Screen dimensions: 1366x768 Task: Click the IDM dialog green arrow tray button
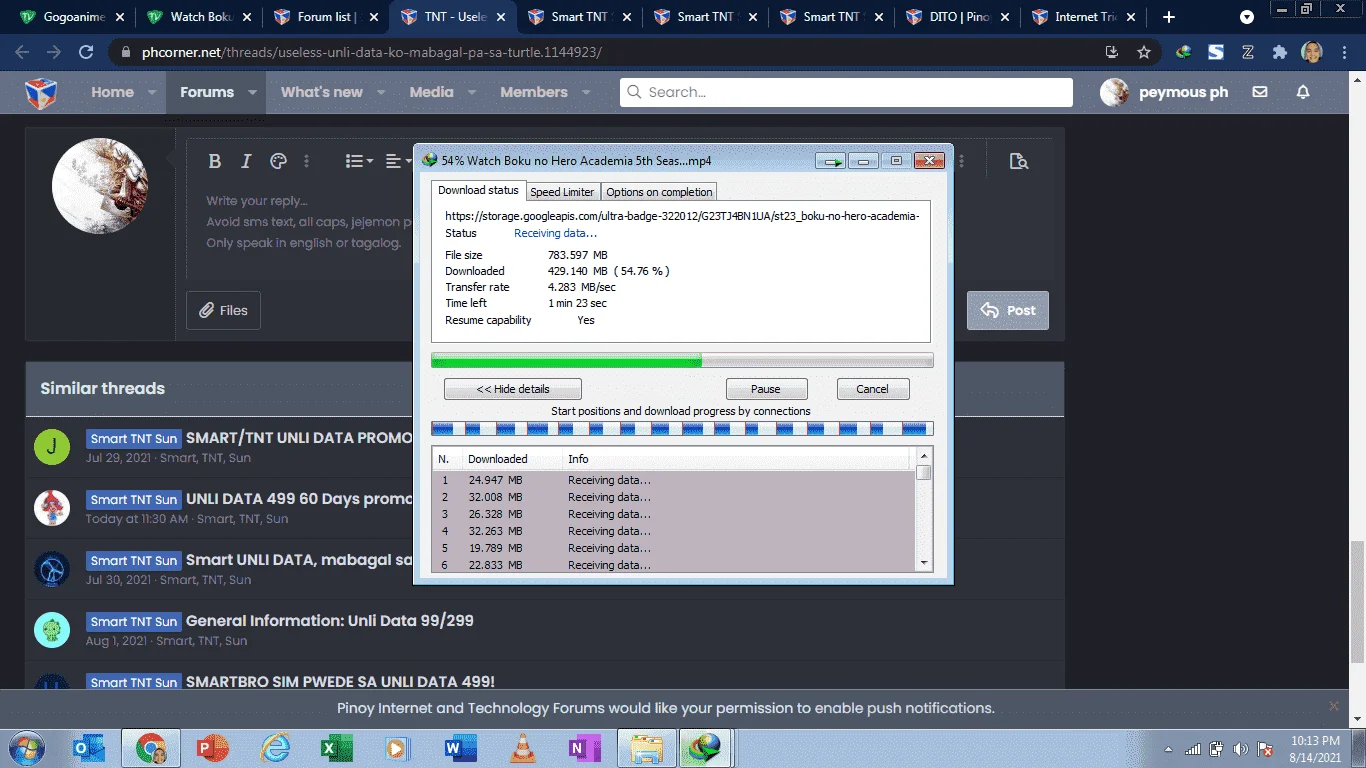830,161
